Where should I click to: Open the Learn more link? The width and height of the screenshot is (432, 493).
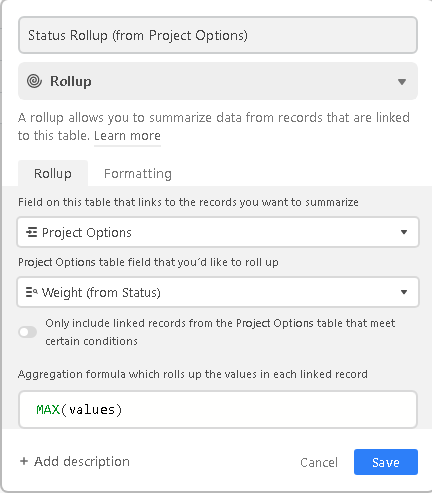[127, 136]
